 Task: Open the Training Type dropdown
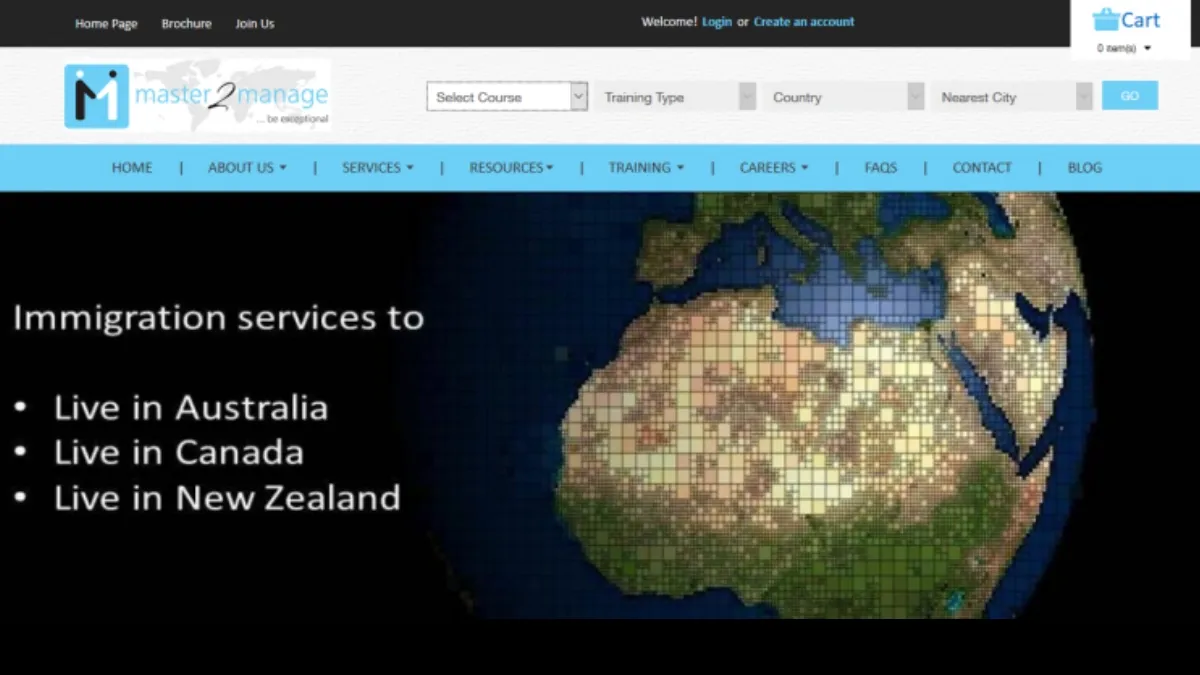(675, 97)
